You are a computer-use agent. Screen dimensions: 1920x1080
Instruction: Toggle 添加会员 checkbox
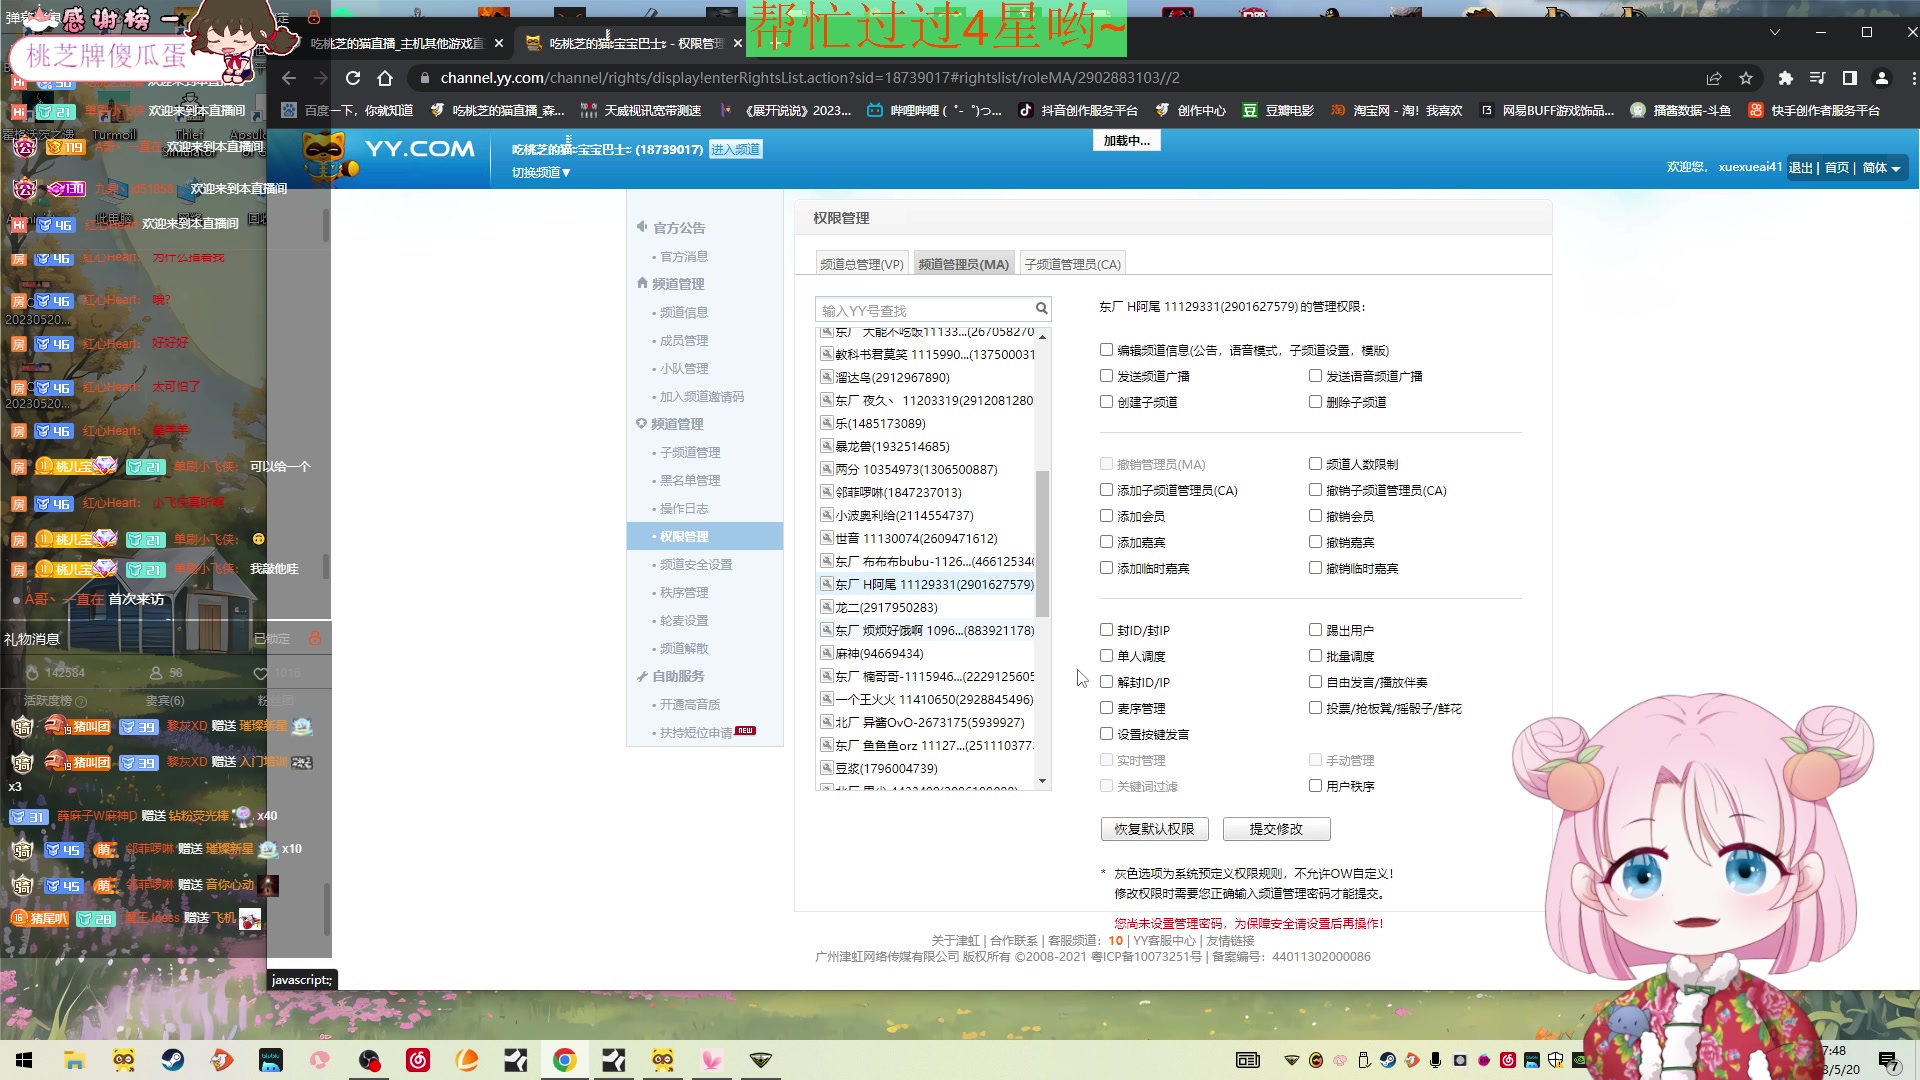(x=1106, y=516)
